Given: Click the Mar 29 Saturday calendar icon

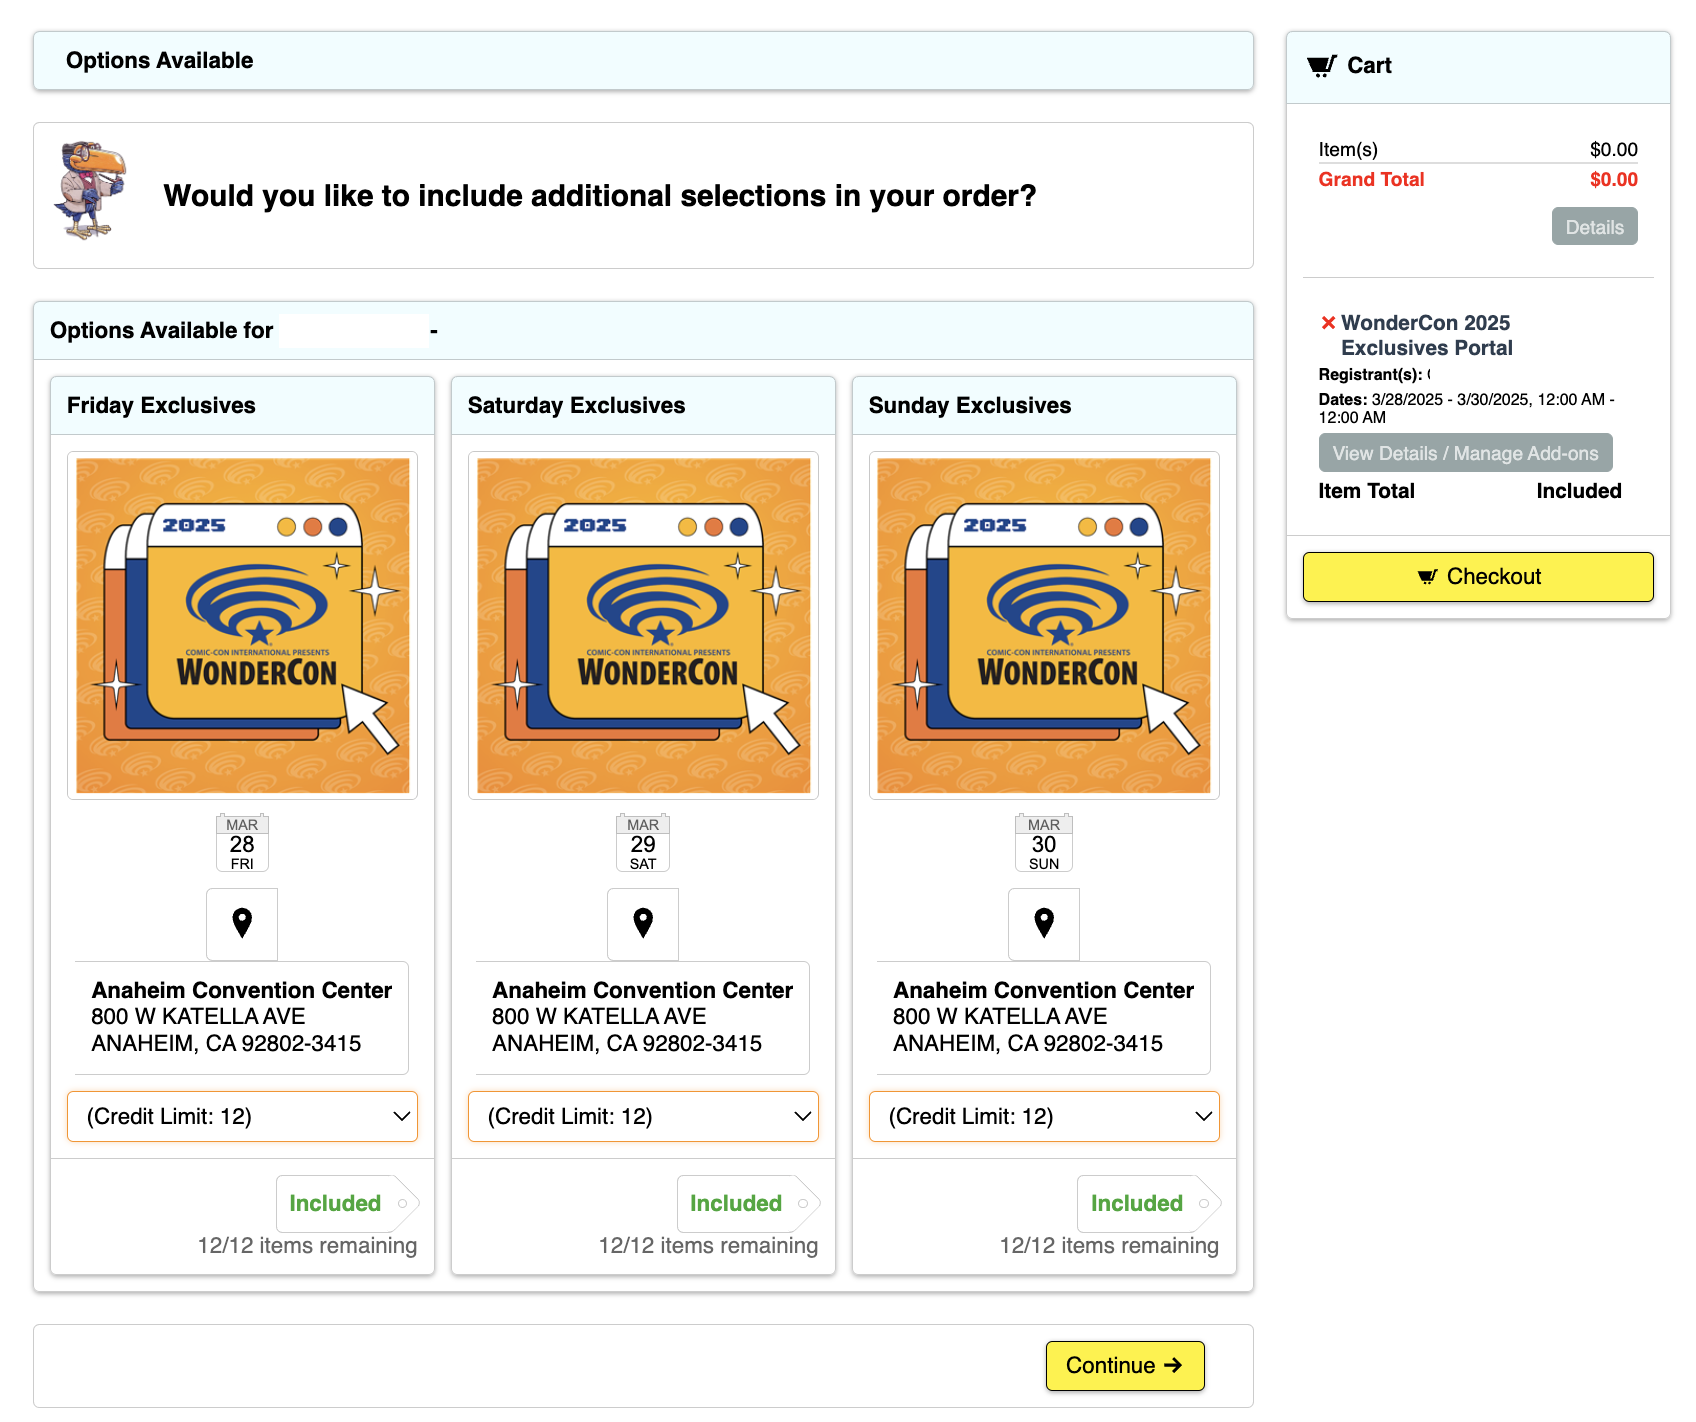Looking at the screenshot, I should 643,844.
